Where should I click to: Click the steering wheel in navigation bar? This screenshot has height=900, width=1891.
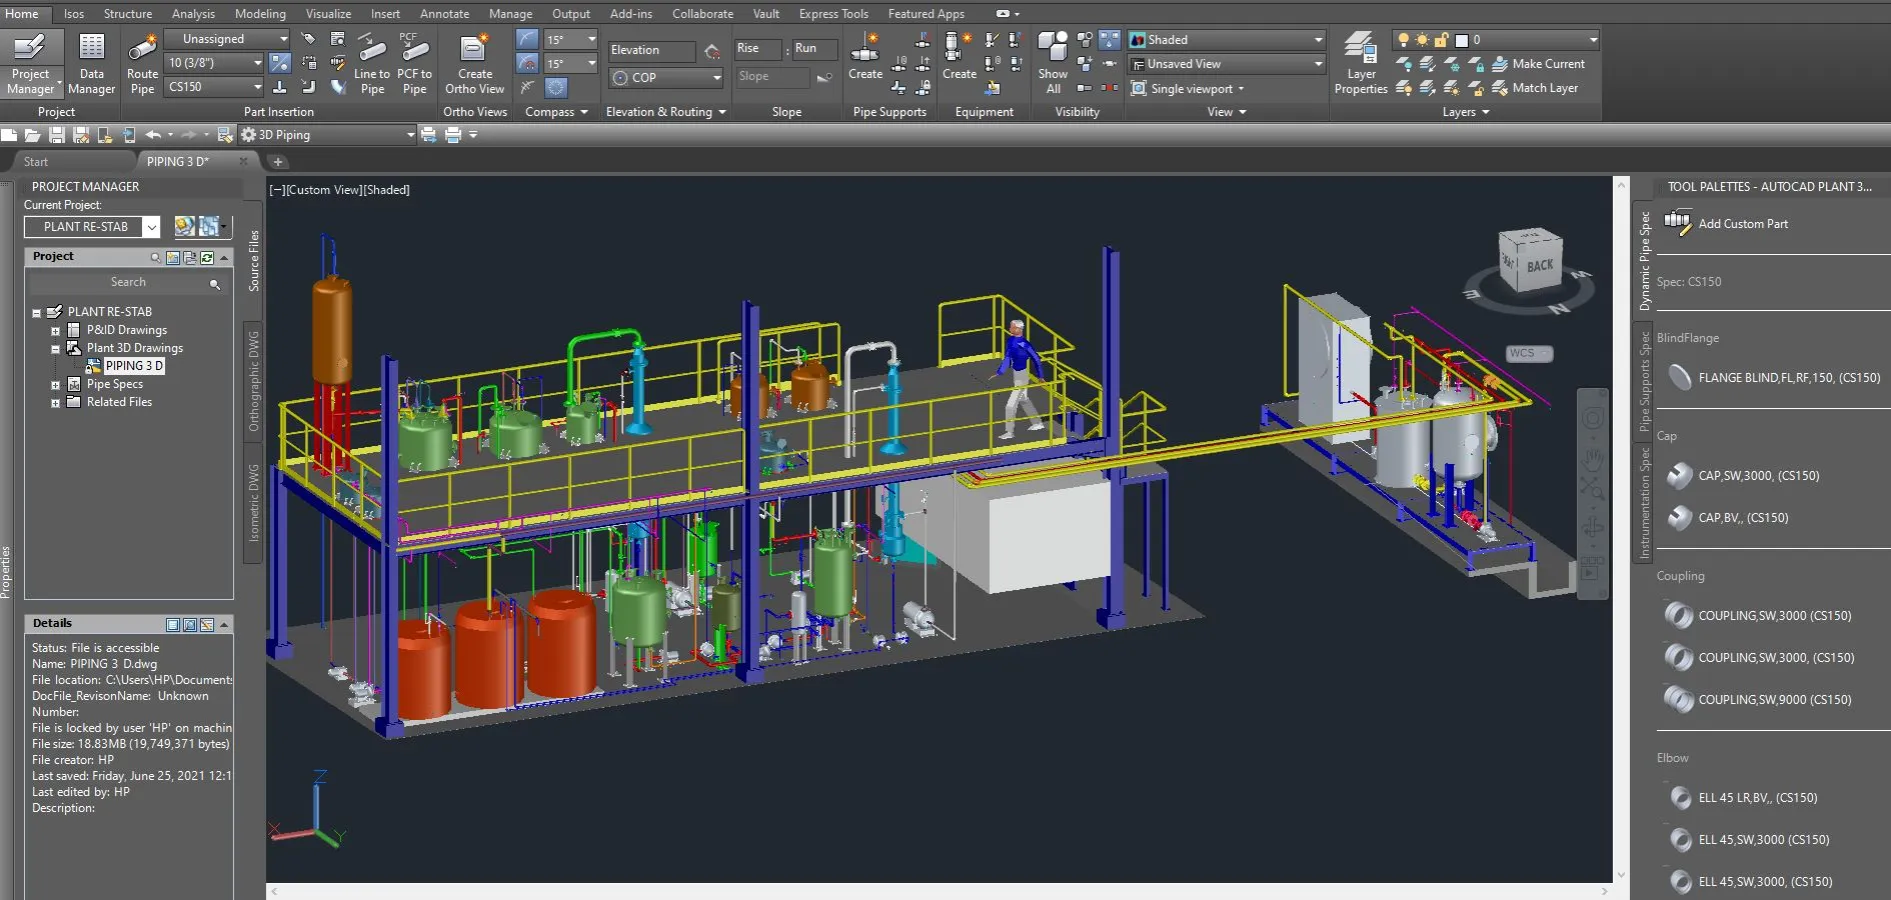[x=1592, y=419]
